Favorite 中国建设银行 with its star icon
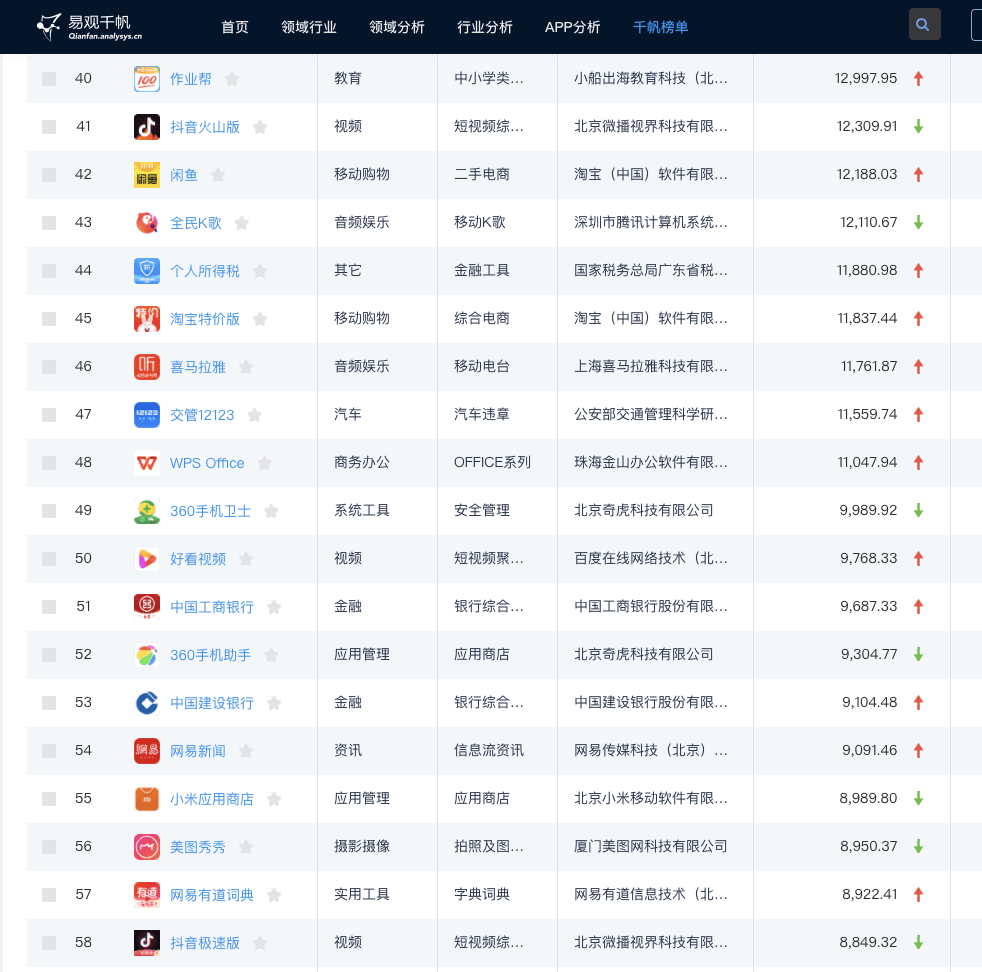This screenshot has width=982, height=972. [x=274, y=703]
